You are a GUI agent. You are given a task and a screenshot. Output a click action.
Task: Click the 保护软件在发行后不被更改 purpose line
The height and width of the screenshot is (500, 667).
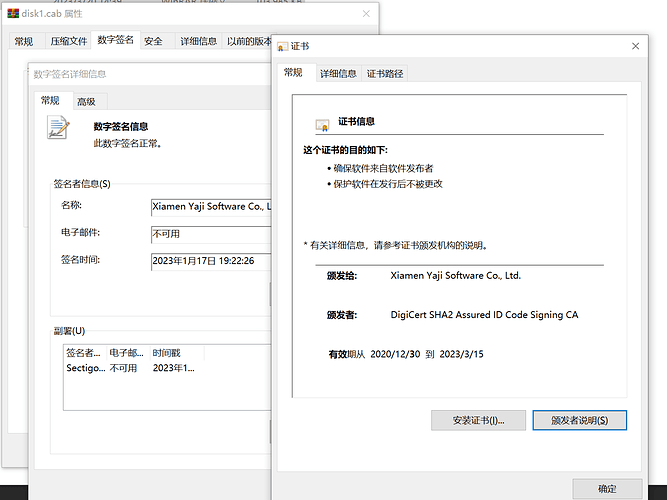[x=388, y=184]
